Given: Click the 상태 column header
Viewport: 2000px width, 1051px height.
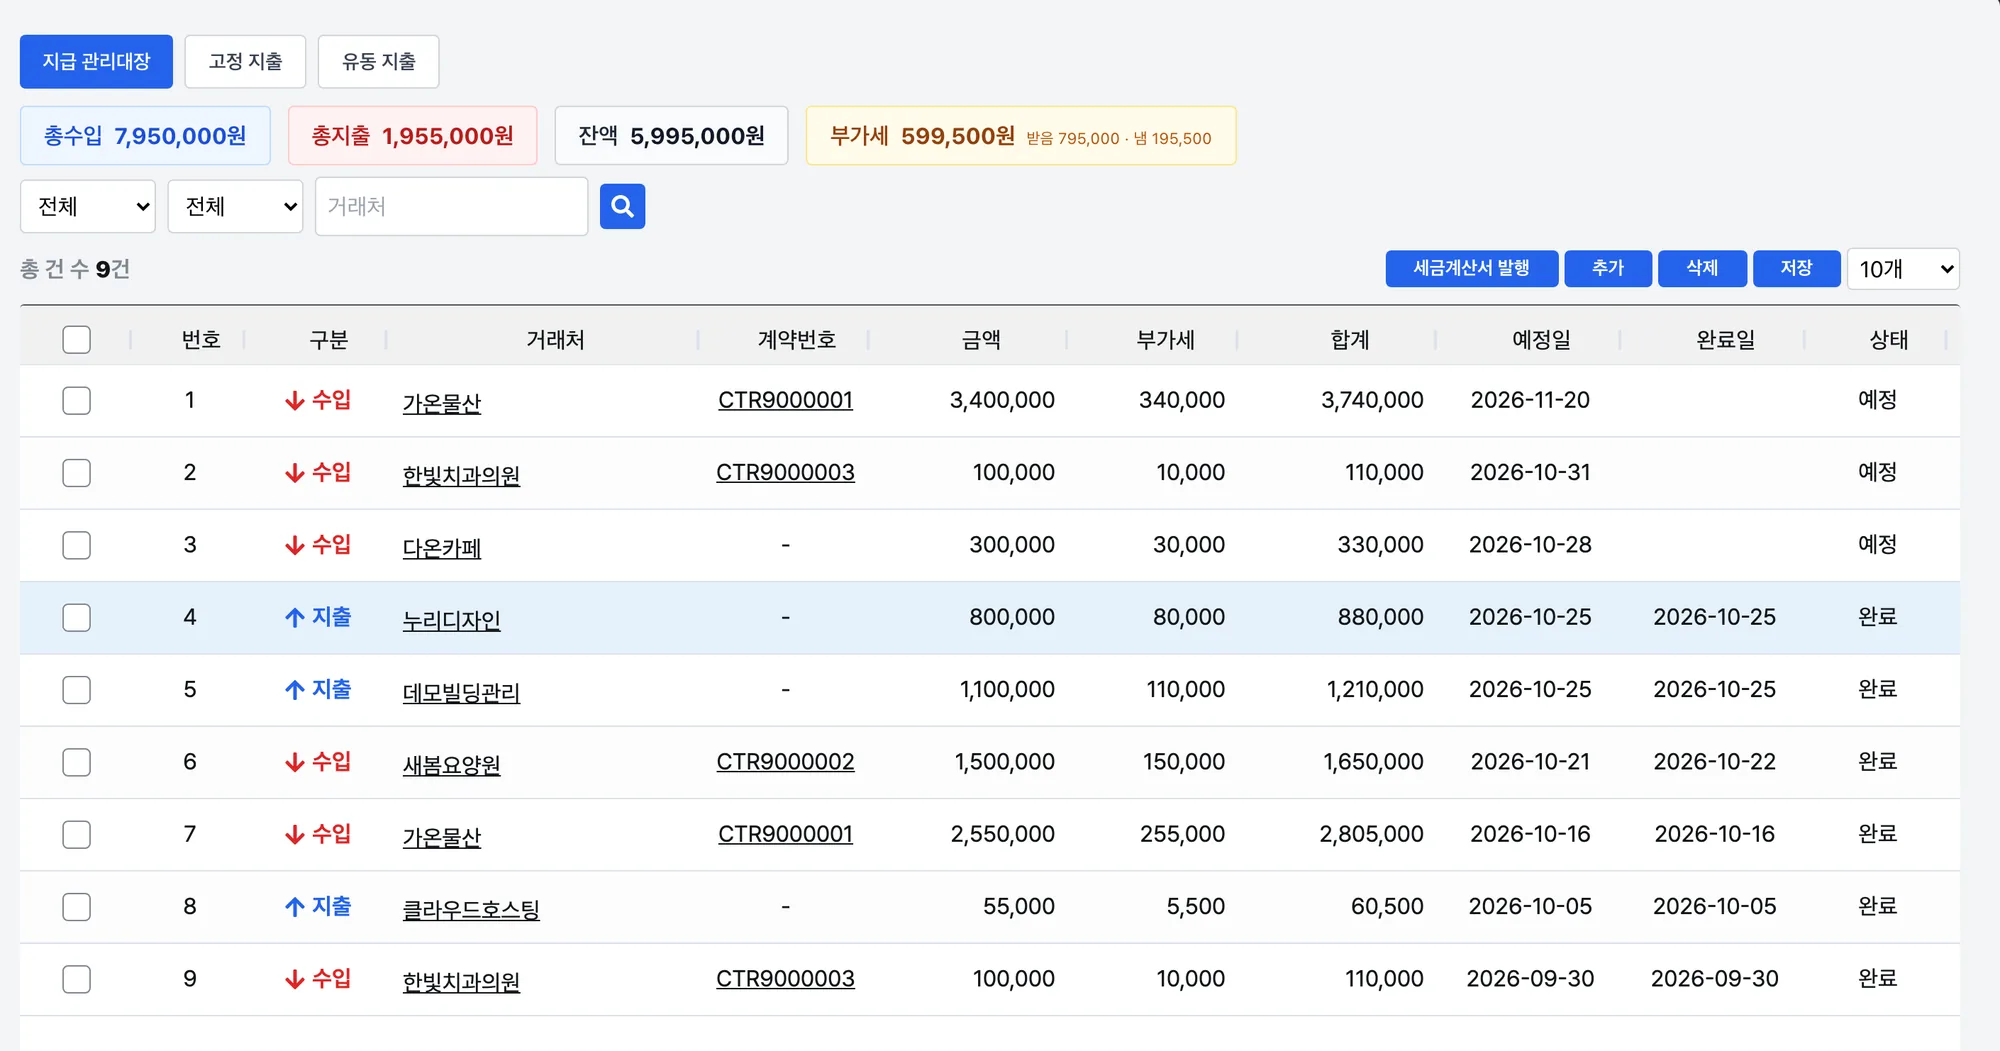Looking at the screenshot, I should [1889, 340].
